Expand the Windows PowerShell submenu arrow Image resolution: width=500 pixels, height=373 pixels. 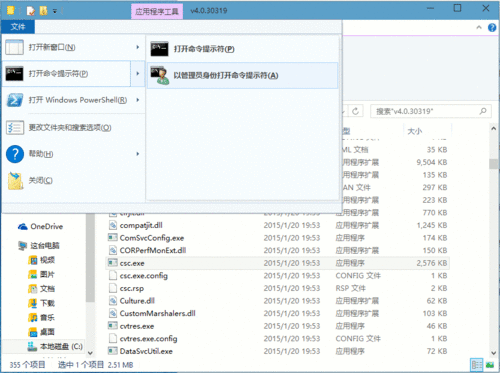click(138, 100)
